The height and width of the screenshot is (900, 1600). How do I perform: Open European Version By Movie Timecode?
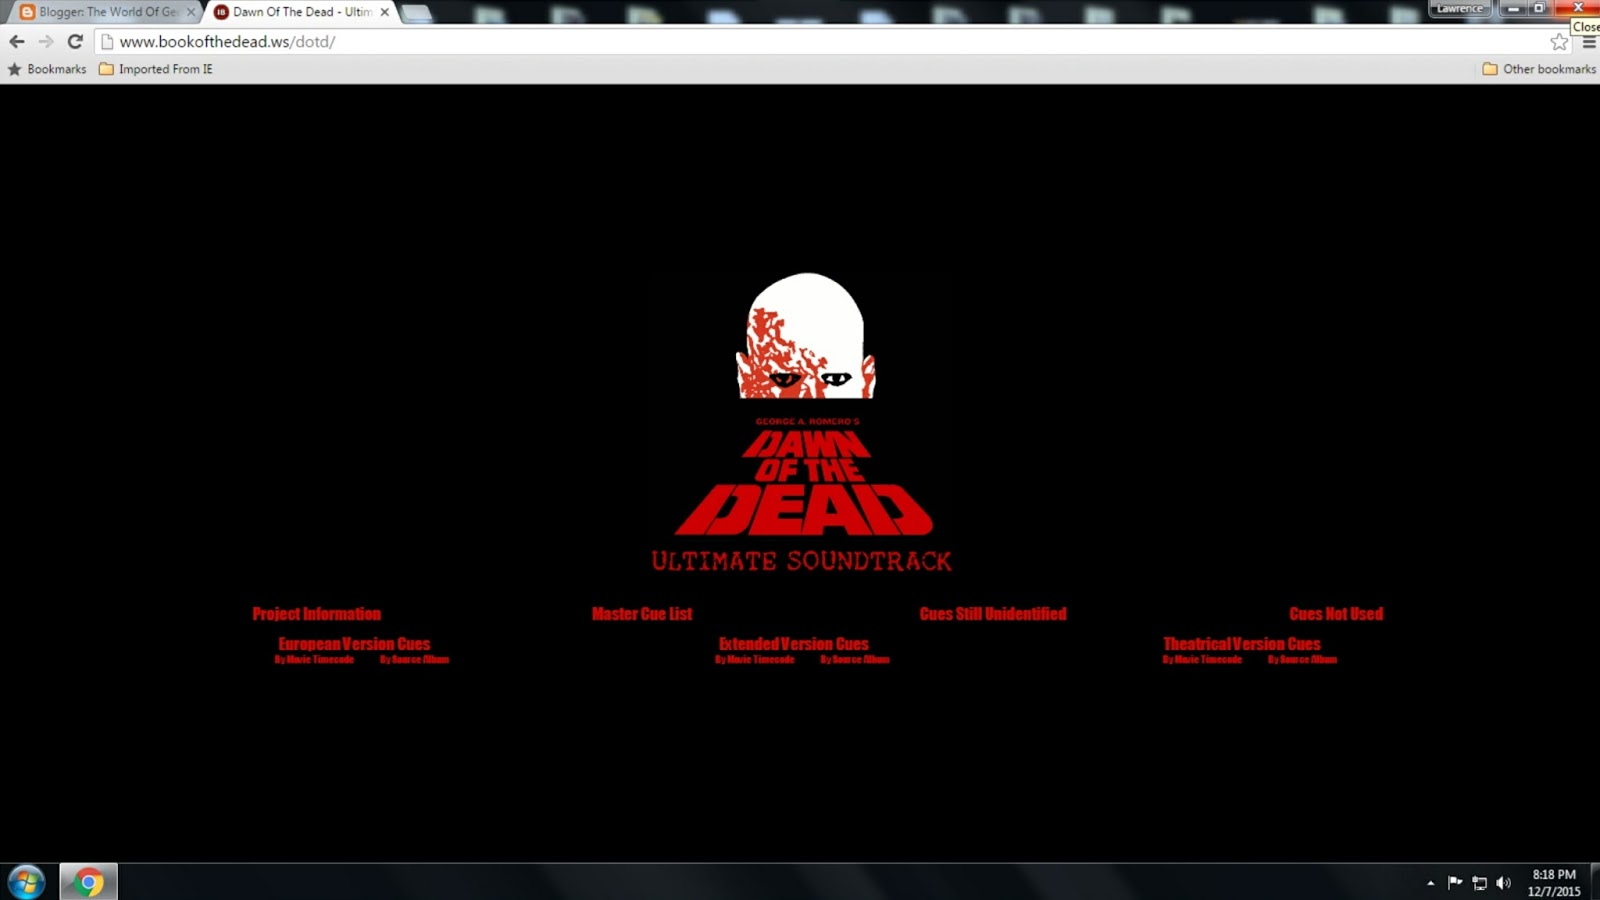click(314, 660)
